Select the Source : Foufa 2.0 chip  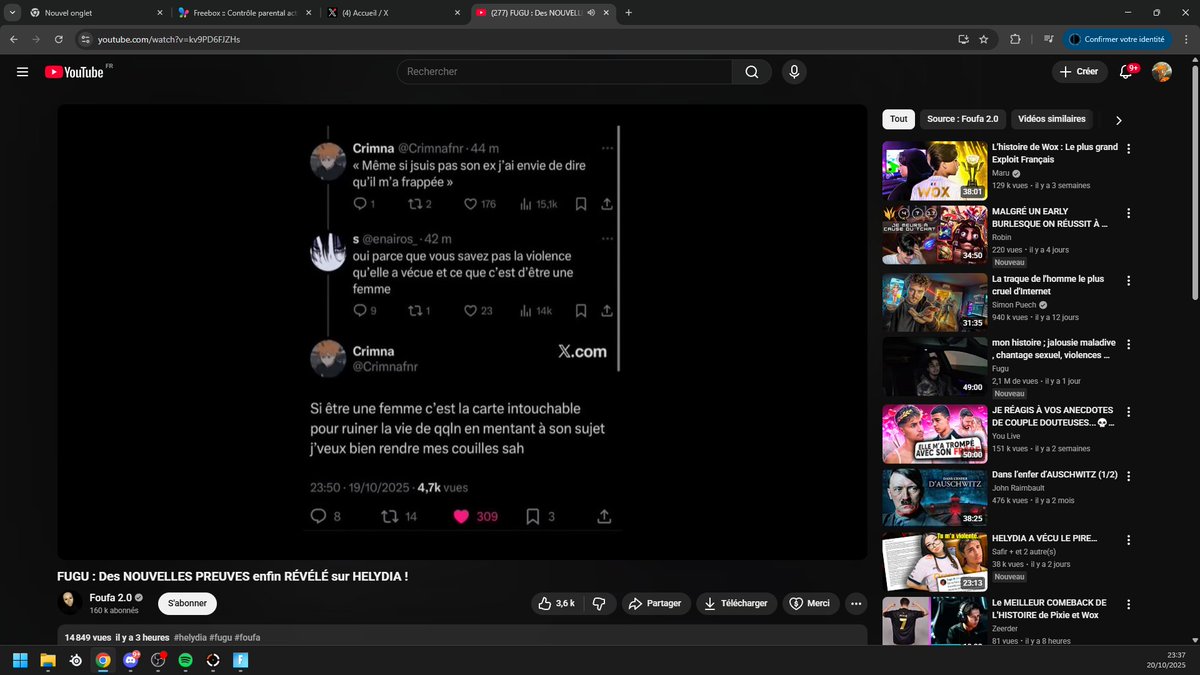click(962, 119)
